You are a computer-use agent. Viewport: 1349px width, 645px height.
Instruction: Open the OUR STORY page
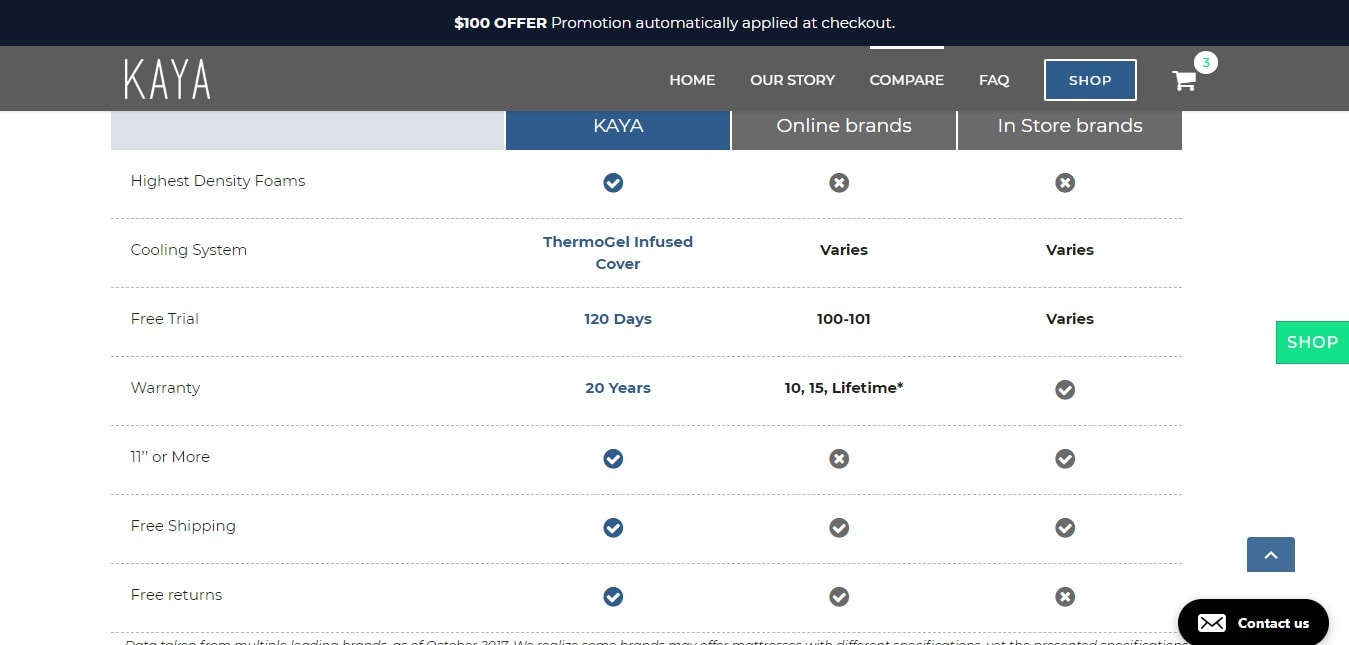pyautogui.click(x=792, y=80)
